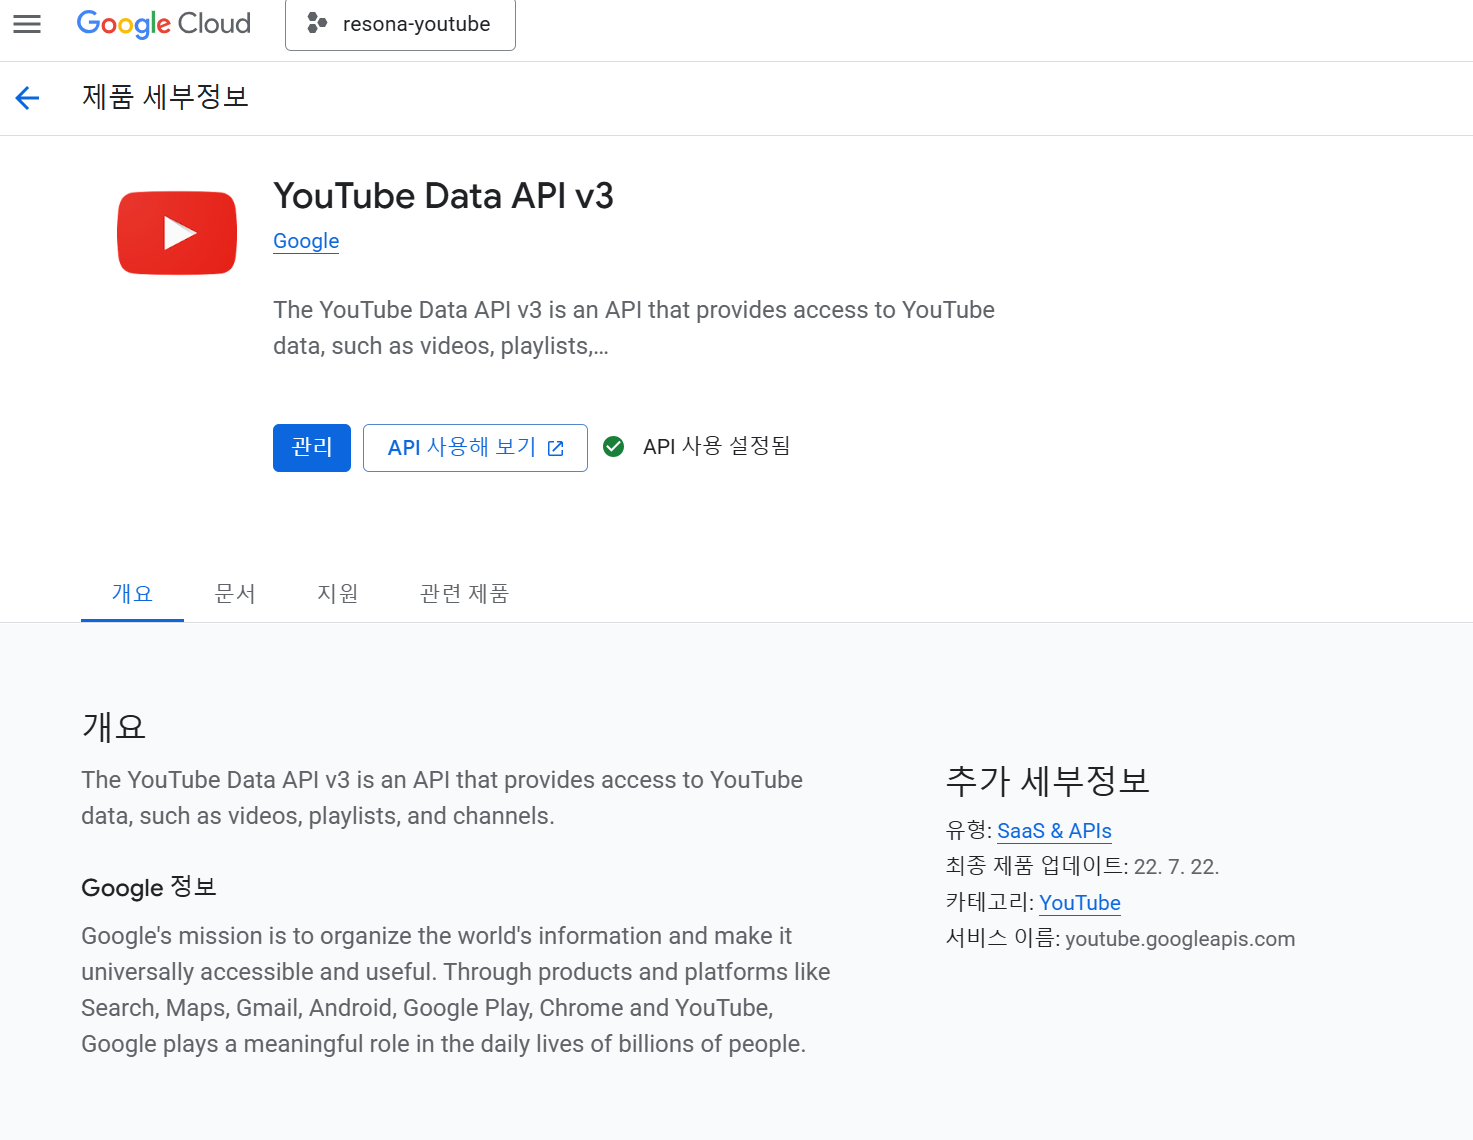
Task: Switch to the 지원 tab
Action: 338,594
